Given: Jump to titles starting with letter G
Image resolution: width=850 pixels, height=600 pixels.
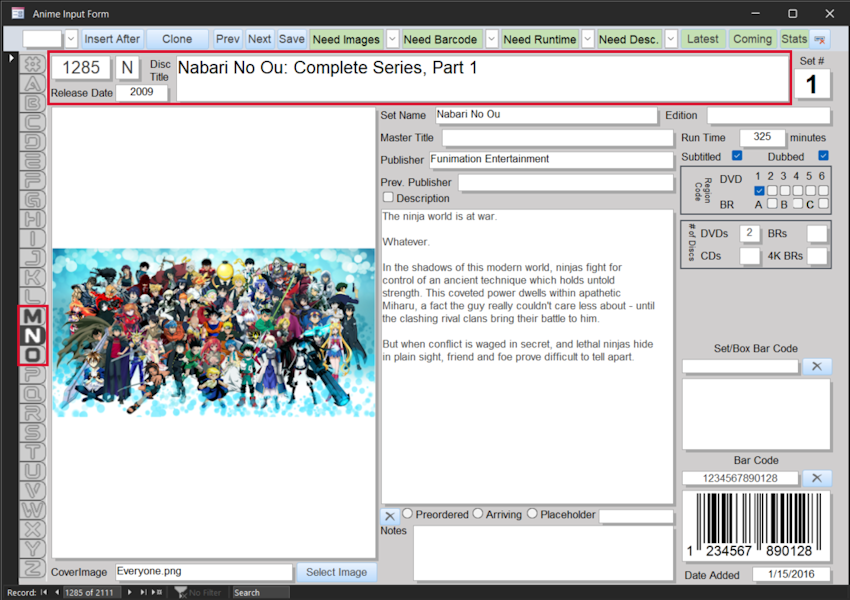Looking at the screenshot, I should tap(33, 201).
